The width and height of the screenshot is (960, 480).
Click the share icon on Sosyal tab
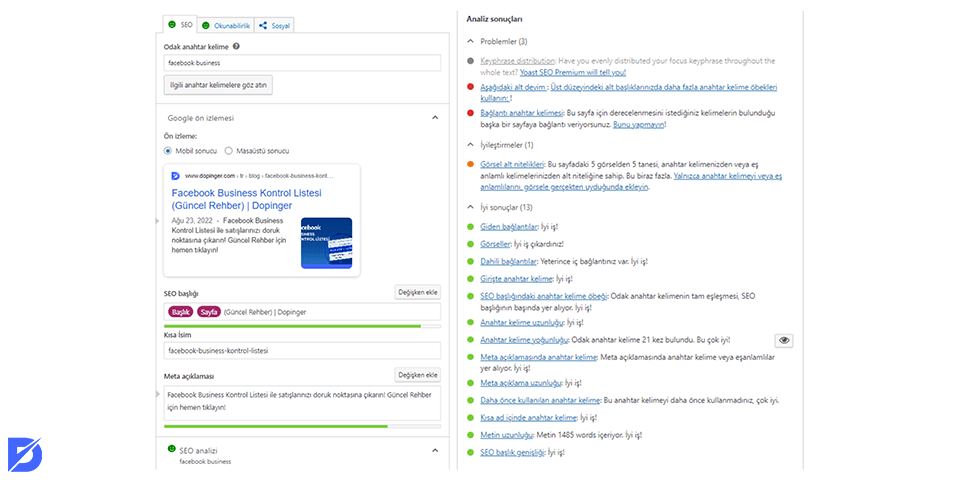click(x=263, y=26)
